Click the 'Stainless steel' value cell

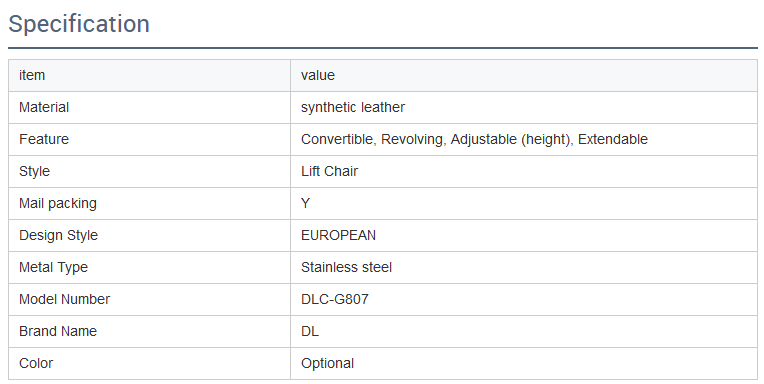524,268
